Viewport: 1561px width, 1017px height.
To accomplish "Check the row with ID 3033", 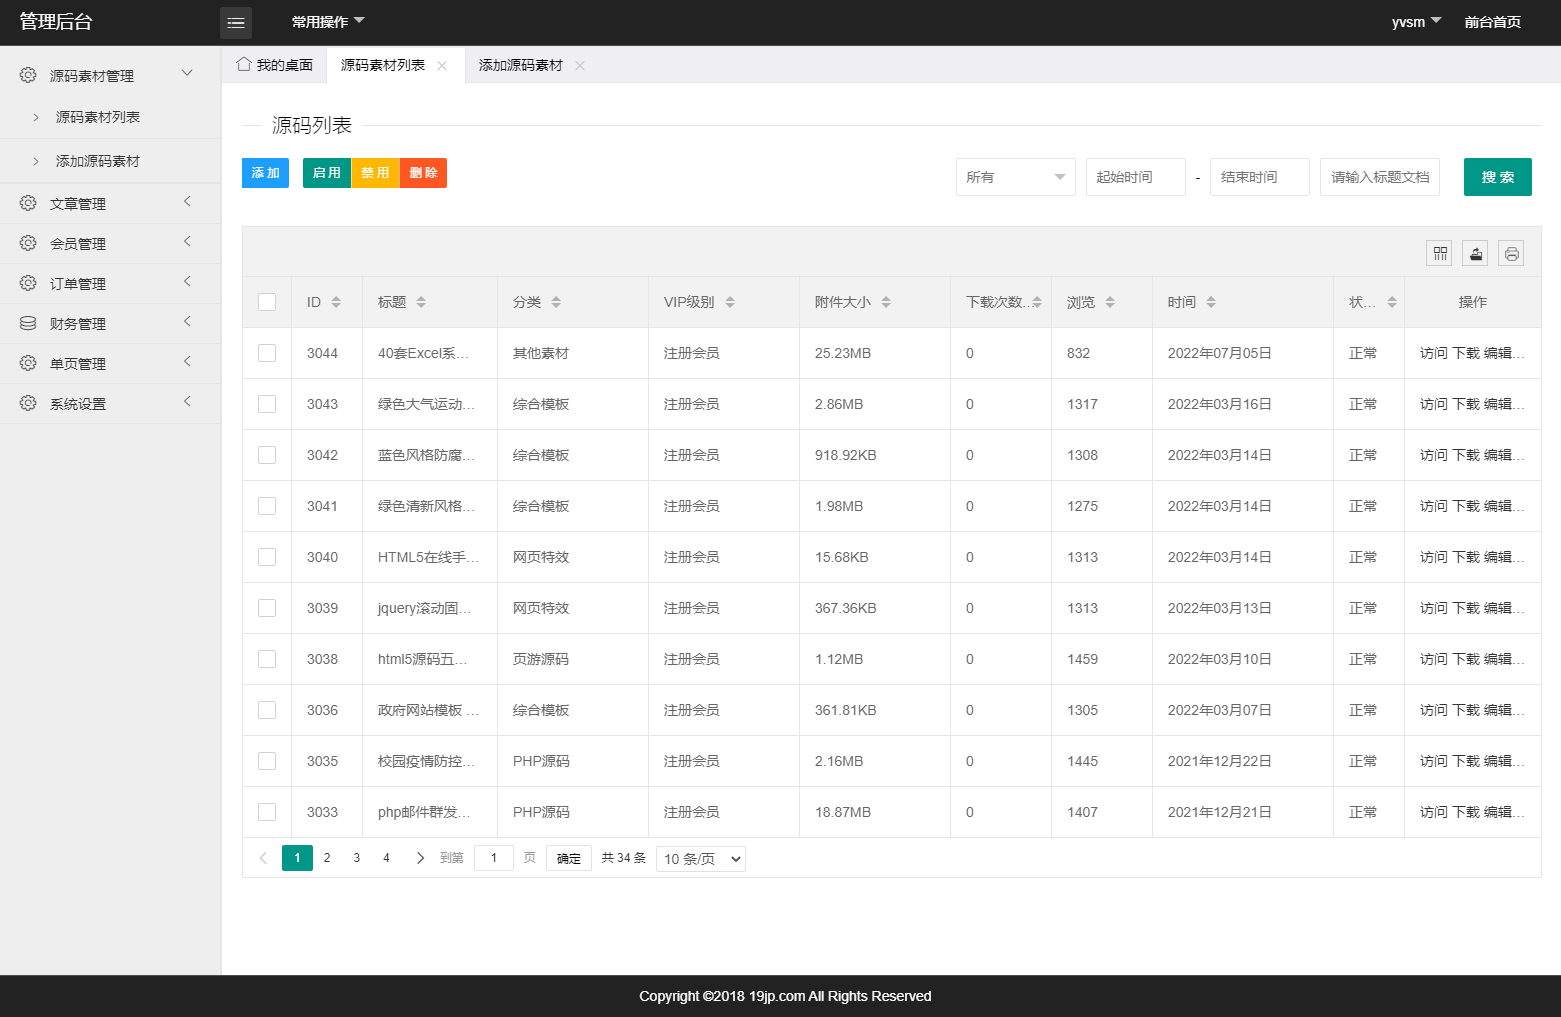I will point(267,812).
